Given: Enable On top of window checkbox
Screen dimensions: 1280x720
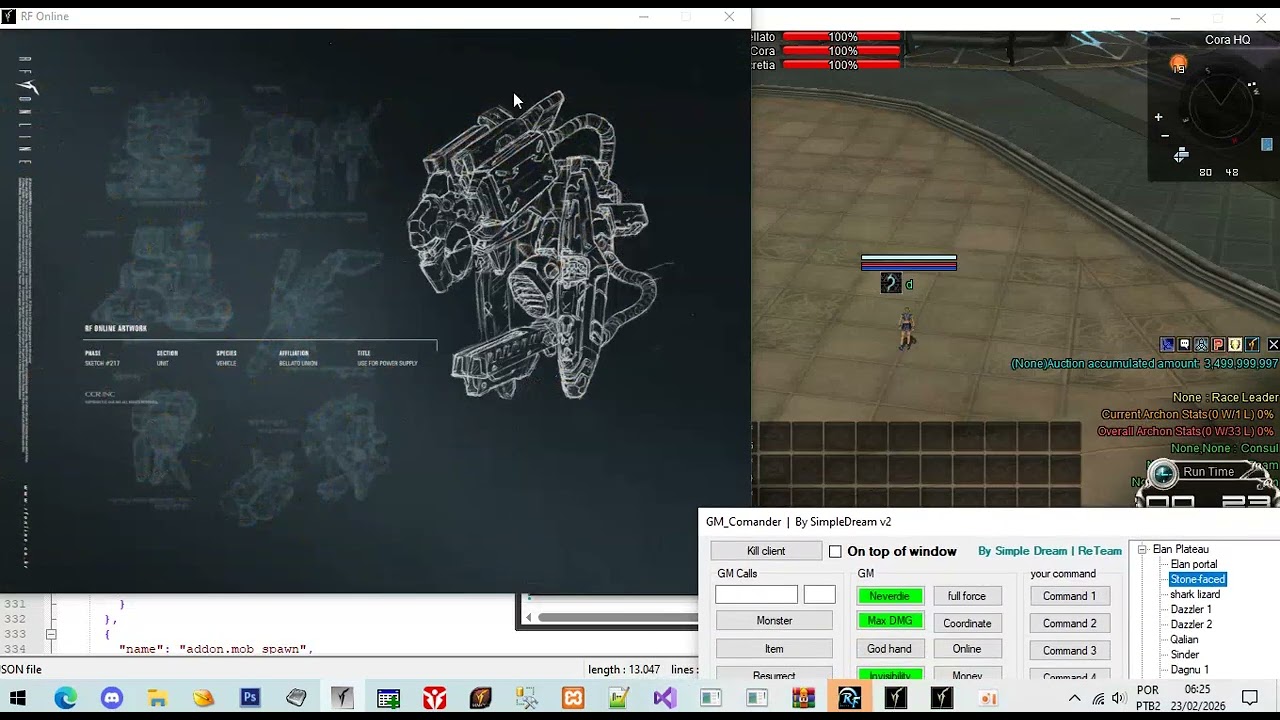Looking at the screenshot, I should point(835,551).
